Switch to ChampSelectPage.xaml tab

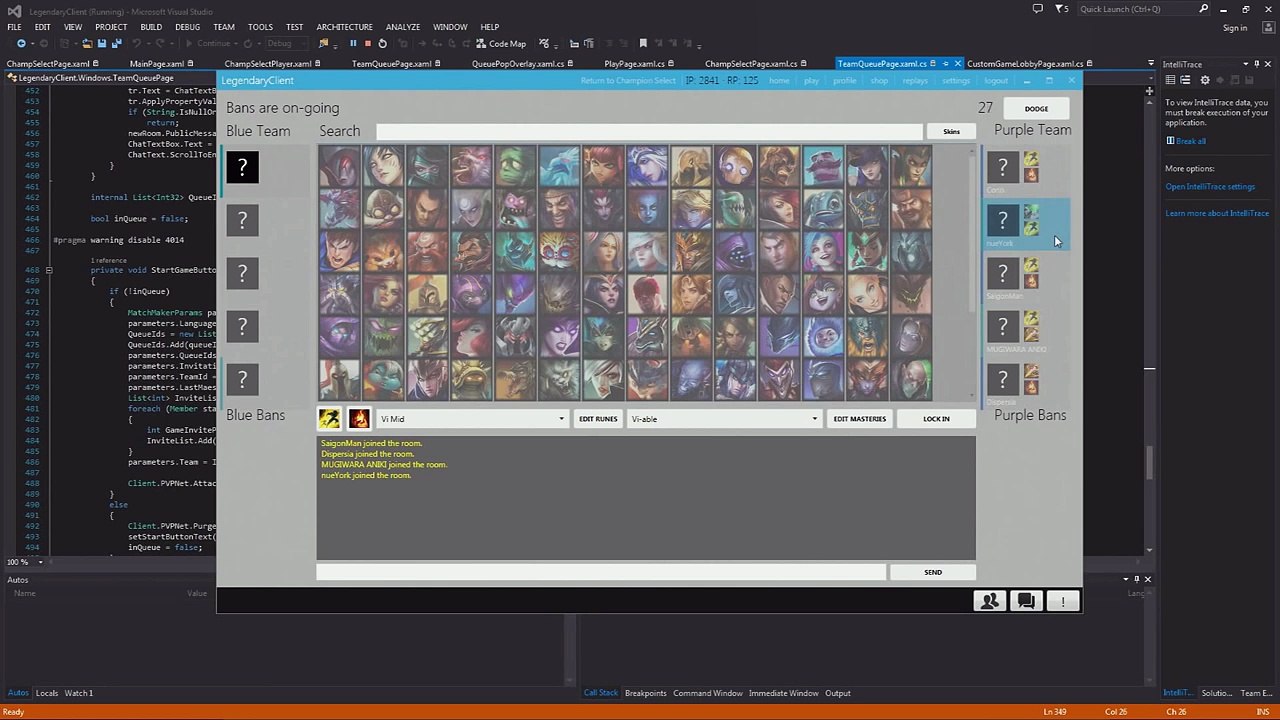(x=48, y=64)
